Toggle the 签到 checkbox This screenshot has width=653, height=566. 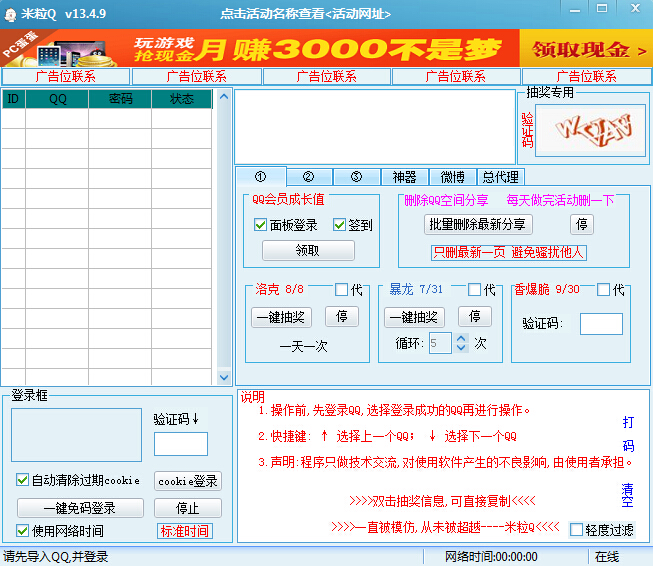340,225
